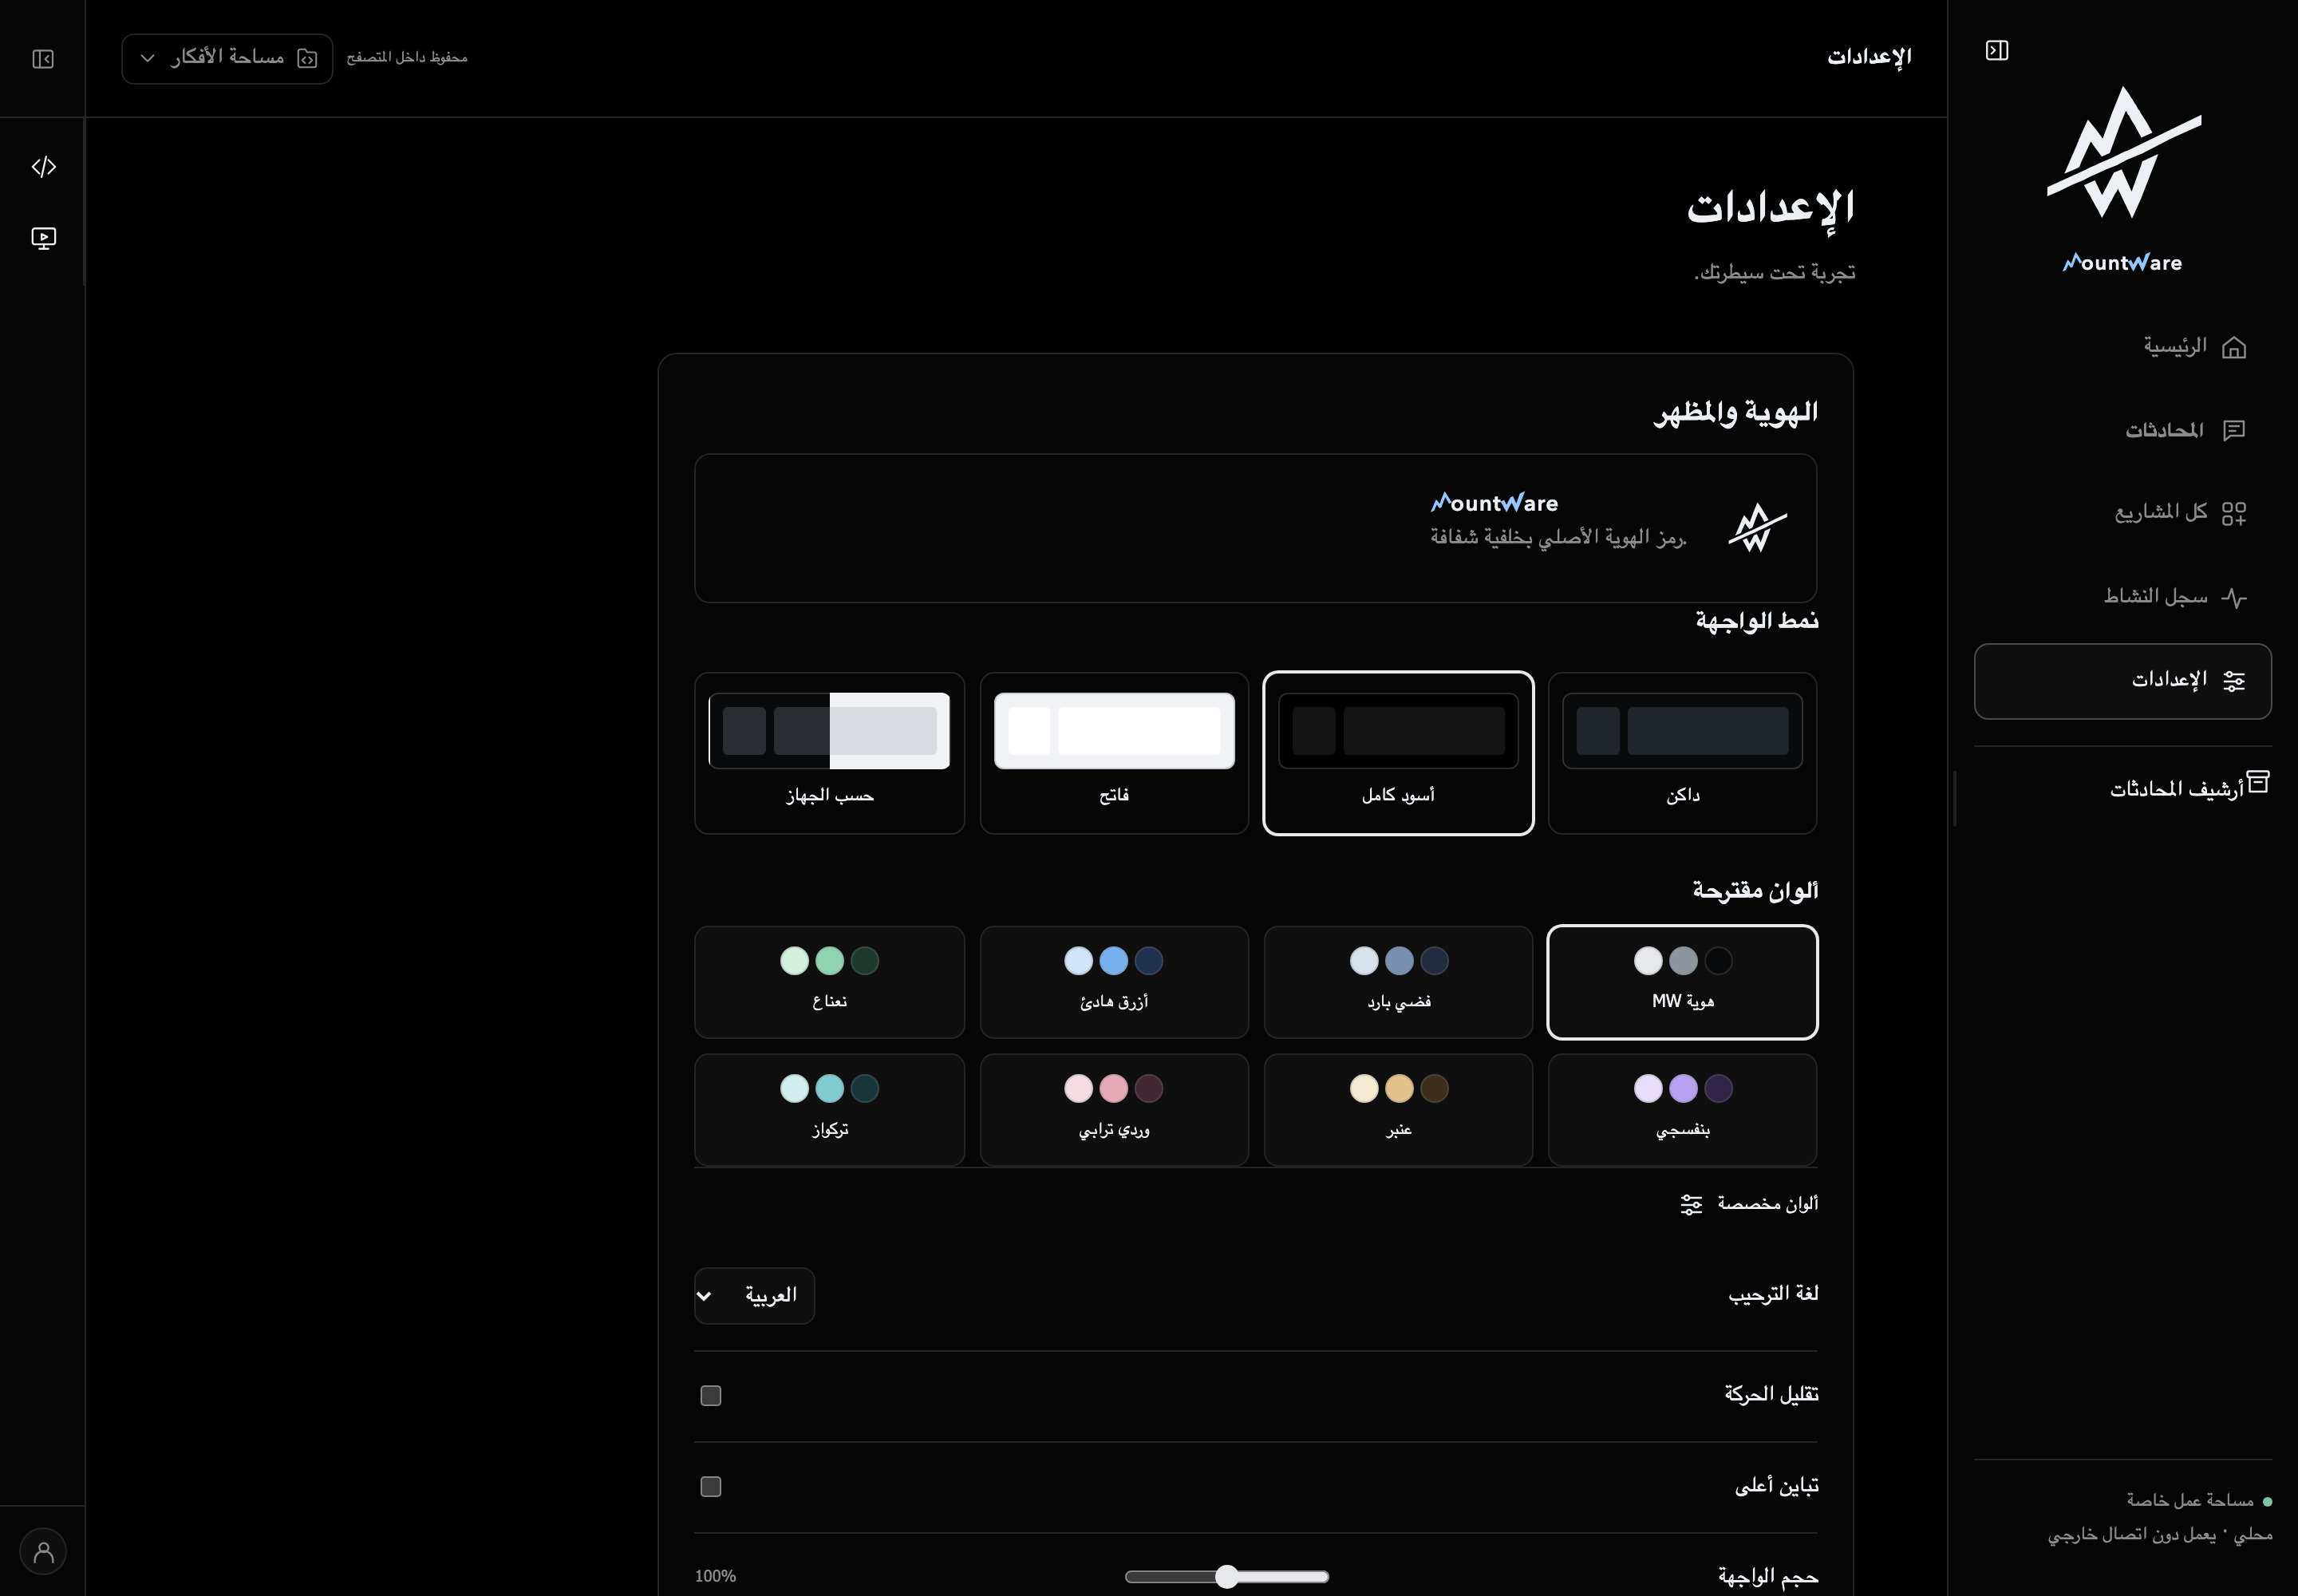2298x1596 pixels.
Task: Choose the نعناع color palette
Action: pos(829,982)
